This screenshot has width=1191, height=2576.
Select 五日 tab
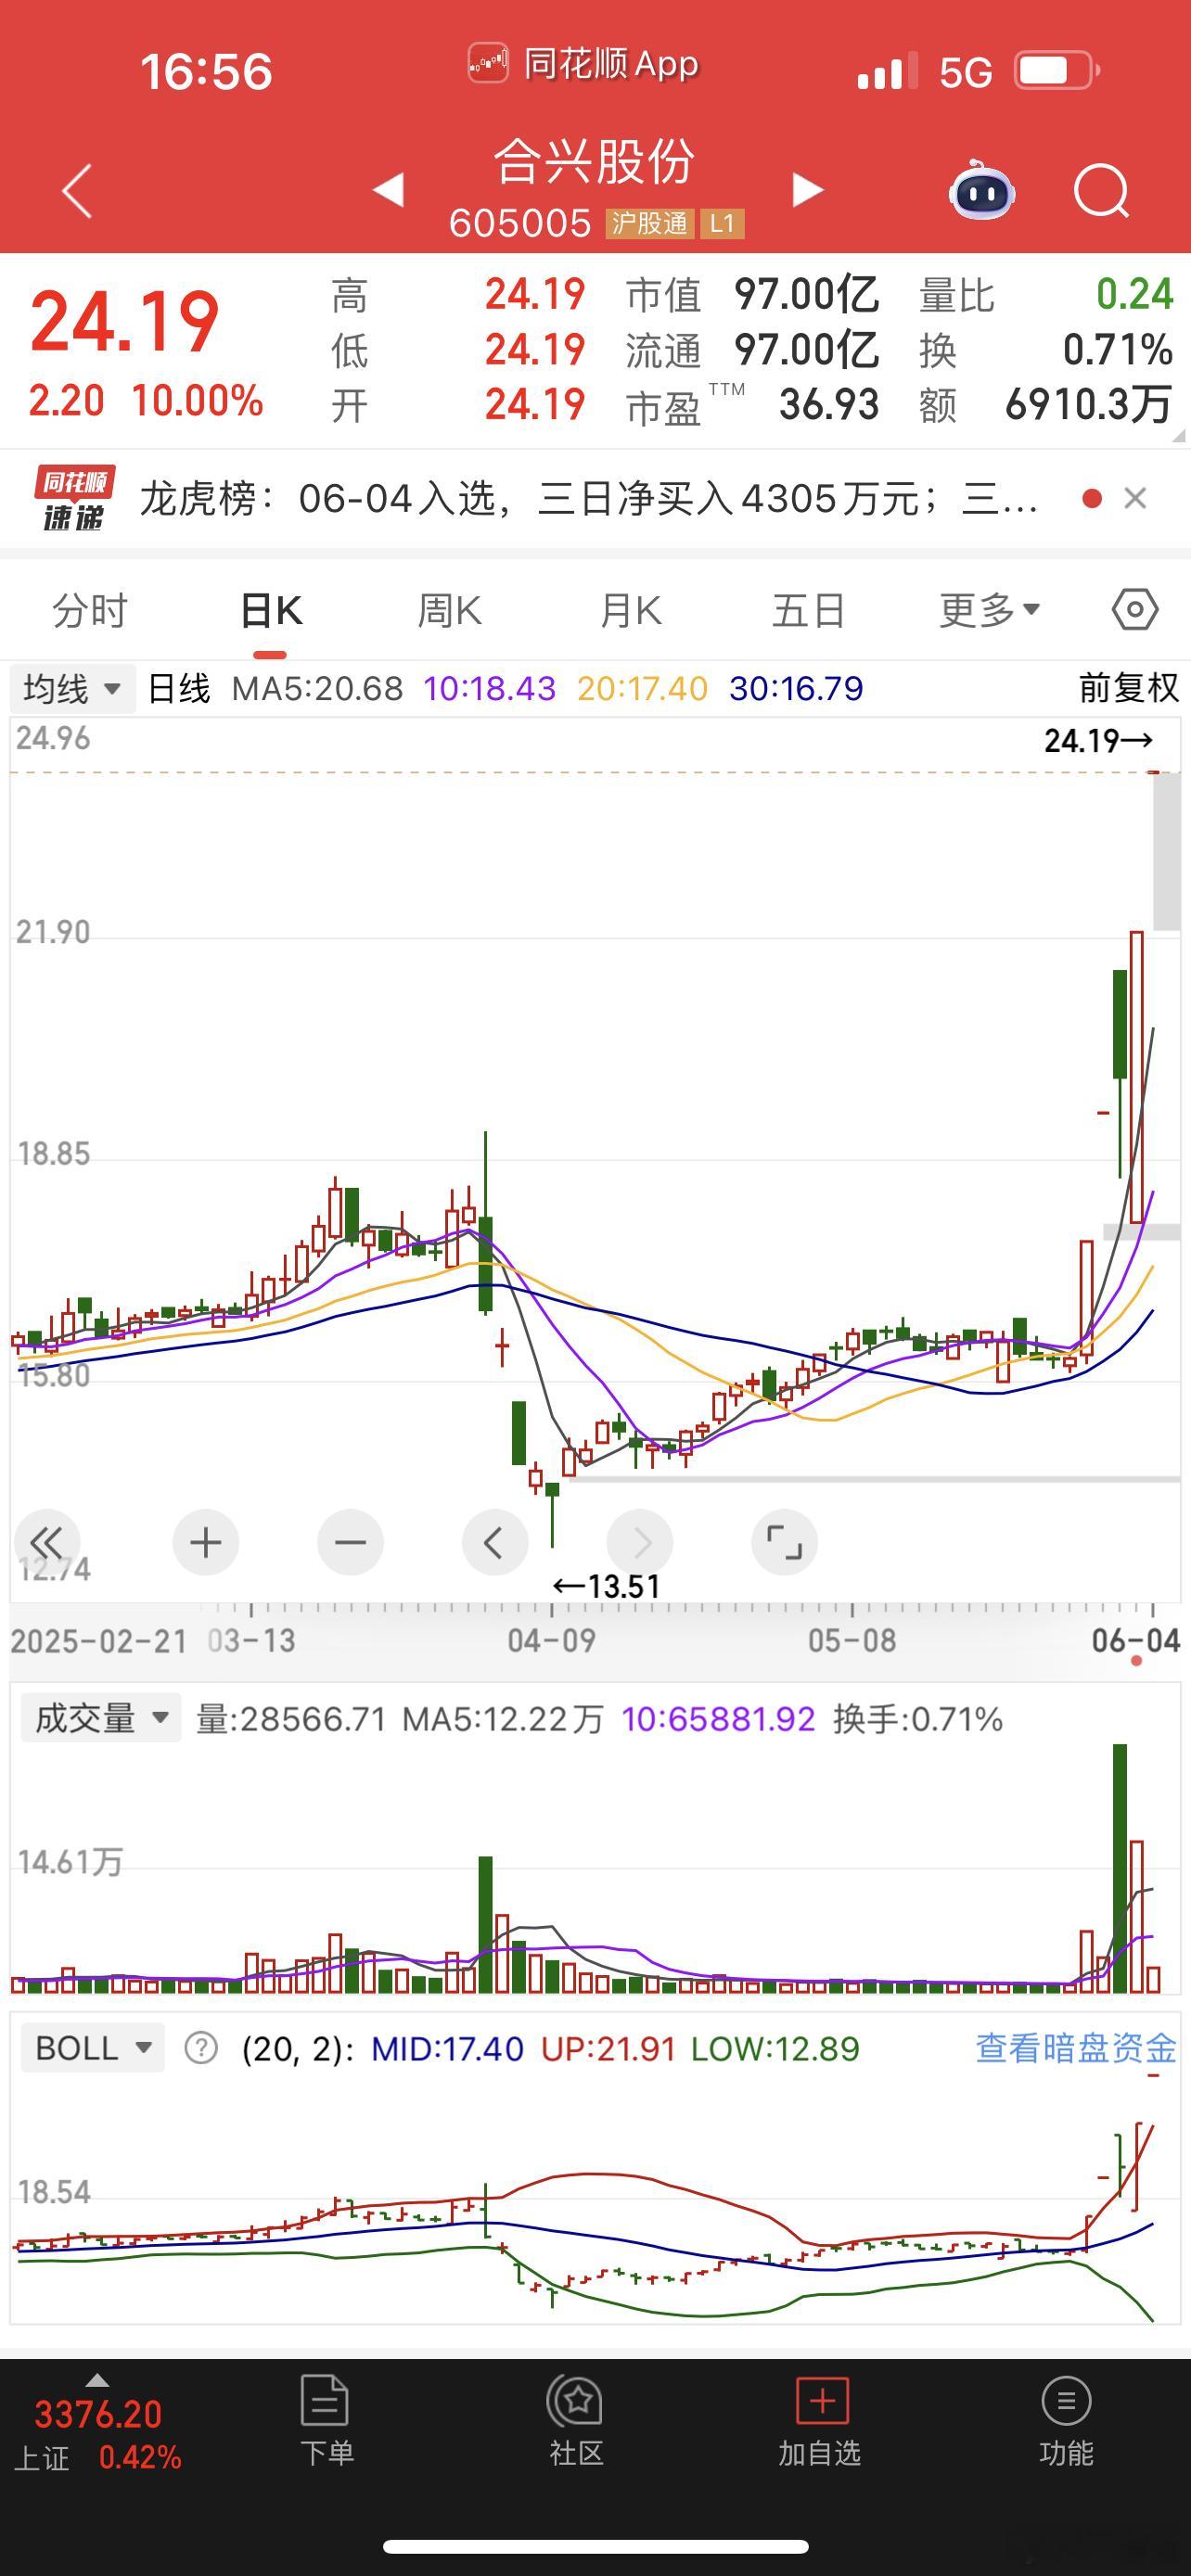(809, 610)
